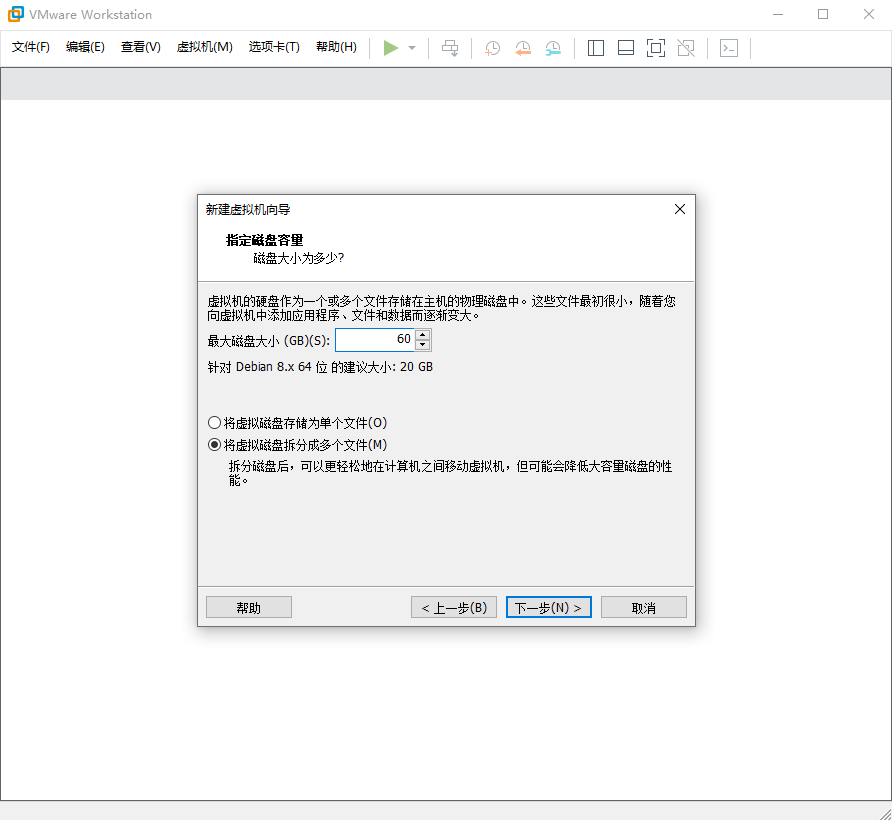The height and width of the screenshot is (820, 892).
Task: Click Send Ctrl+Alt+Del toolbar icon
Action: tap(450, 48)
